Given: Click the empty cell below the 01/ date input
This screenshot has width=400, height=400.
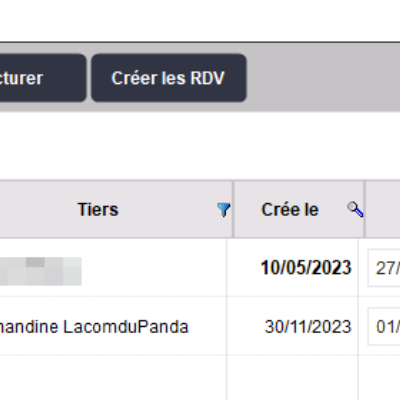Looking at the screenshot, I should pyautogui.click(x=380, y=378).
